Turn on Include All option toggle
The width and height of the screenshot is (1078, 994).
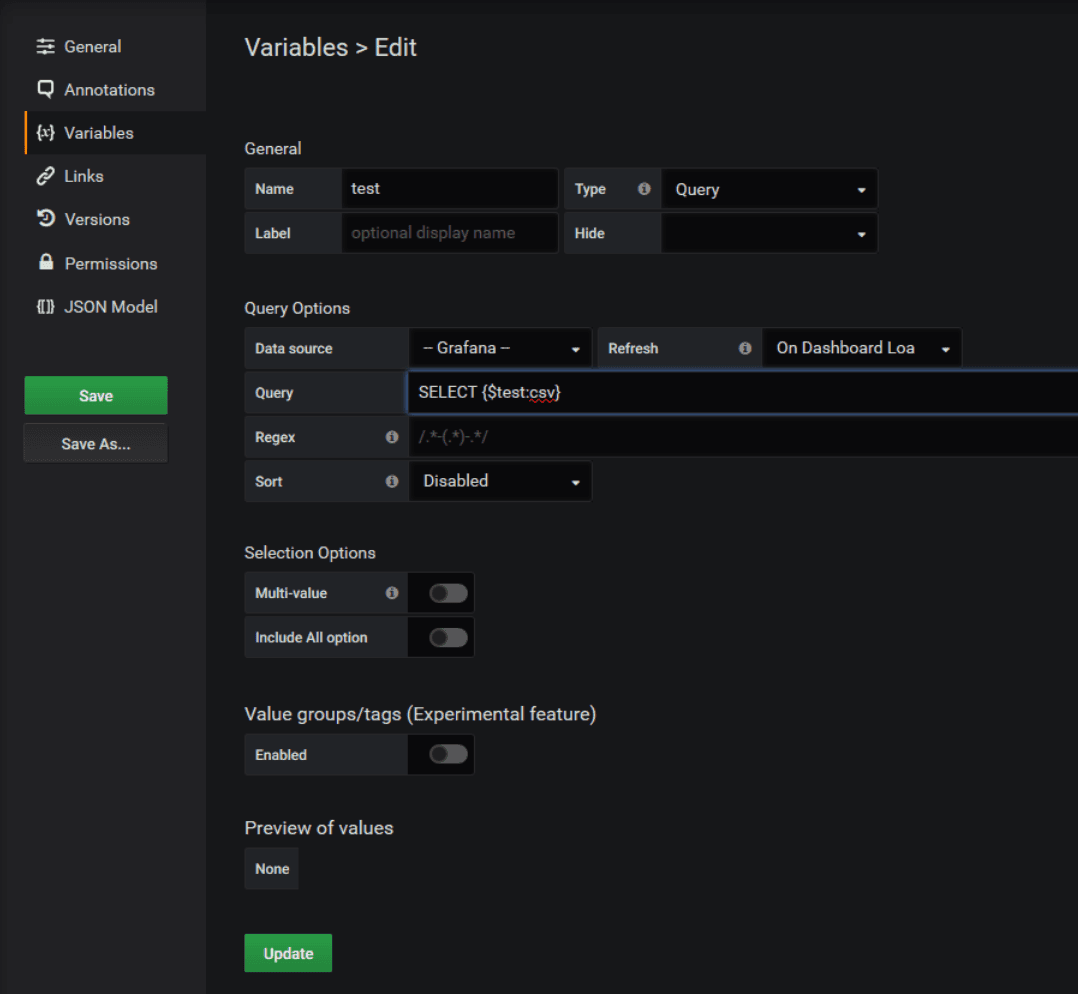pyautogui.click(x=448, y=637)
